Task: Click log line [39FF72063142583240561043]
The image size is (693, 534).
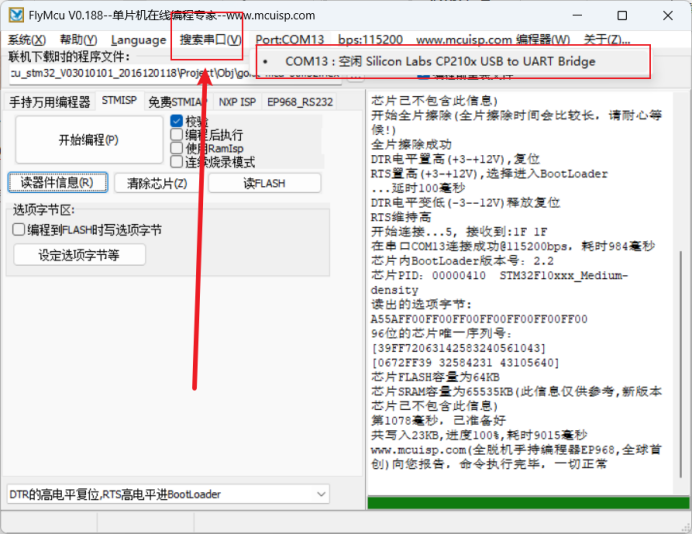Action: click(458, 348)
